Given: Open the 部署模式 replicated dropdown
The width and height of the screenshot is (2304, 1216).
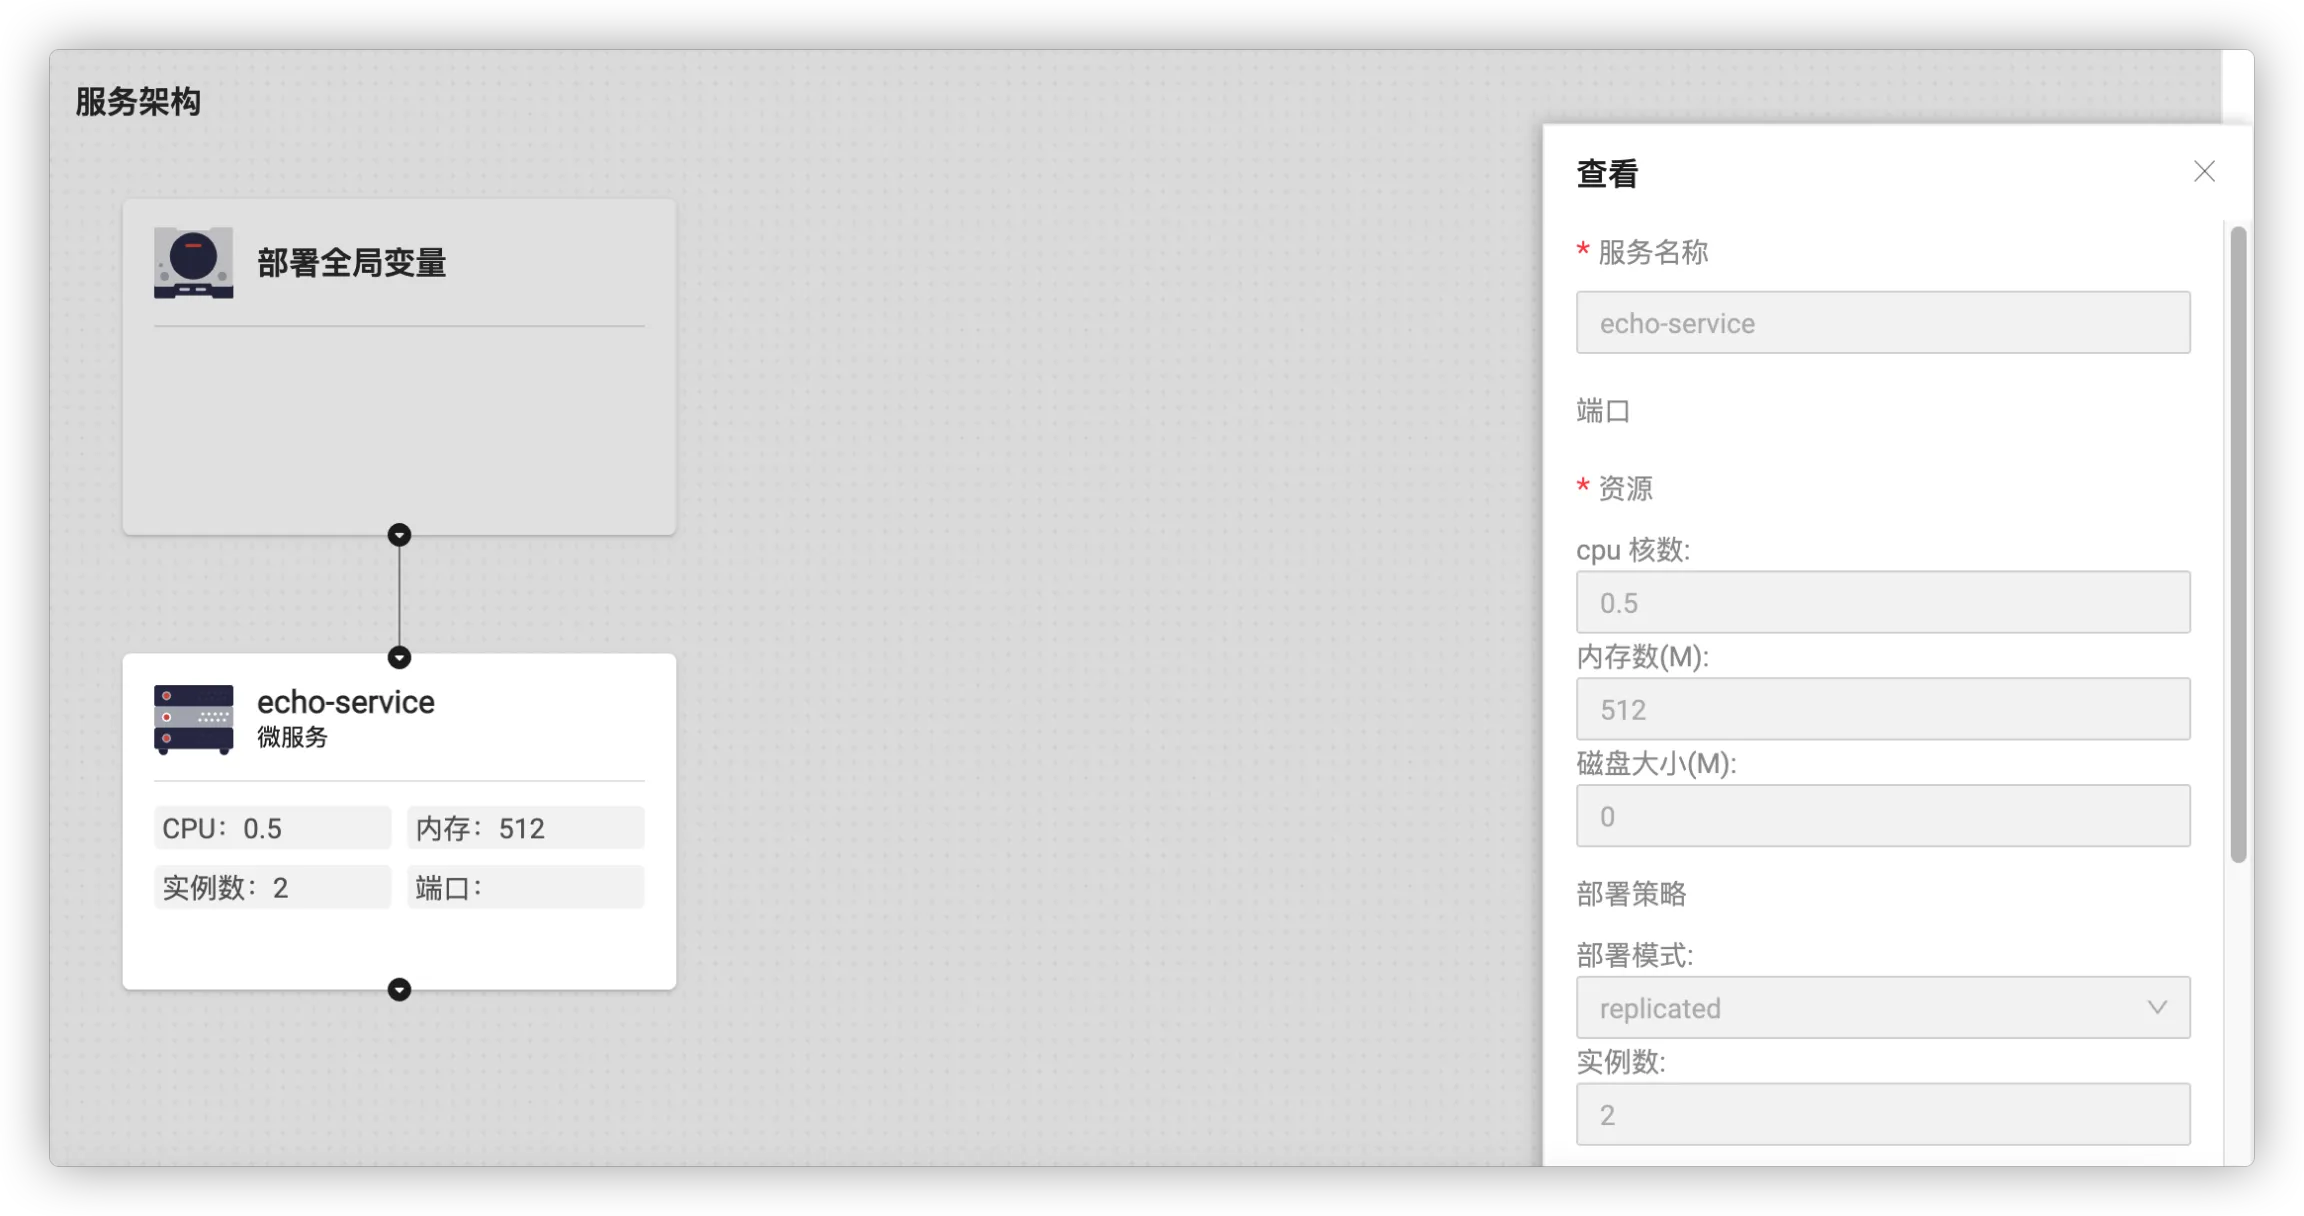Looking at the screenshot, I should point(1860,1007).
